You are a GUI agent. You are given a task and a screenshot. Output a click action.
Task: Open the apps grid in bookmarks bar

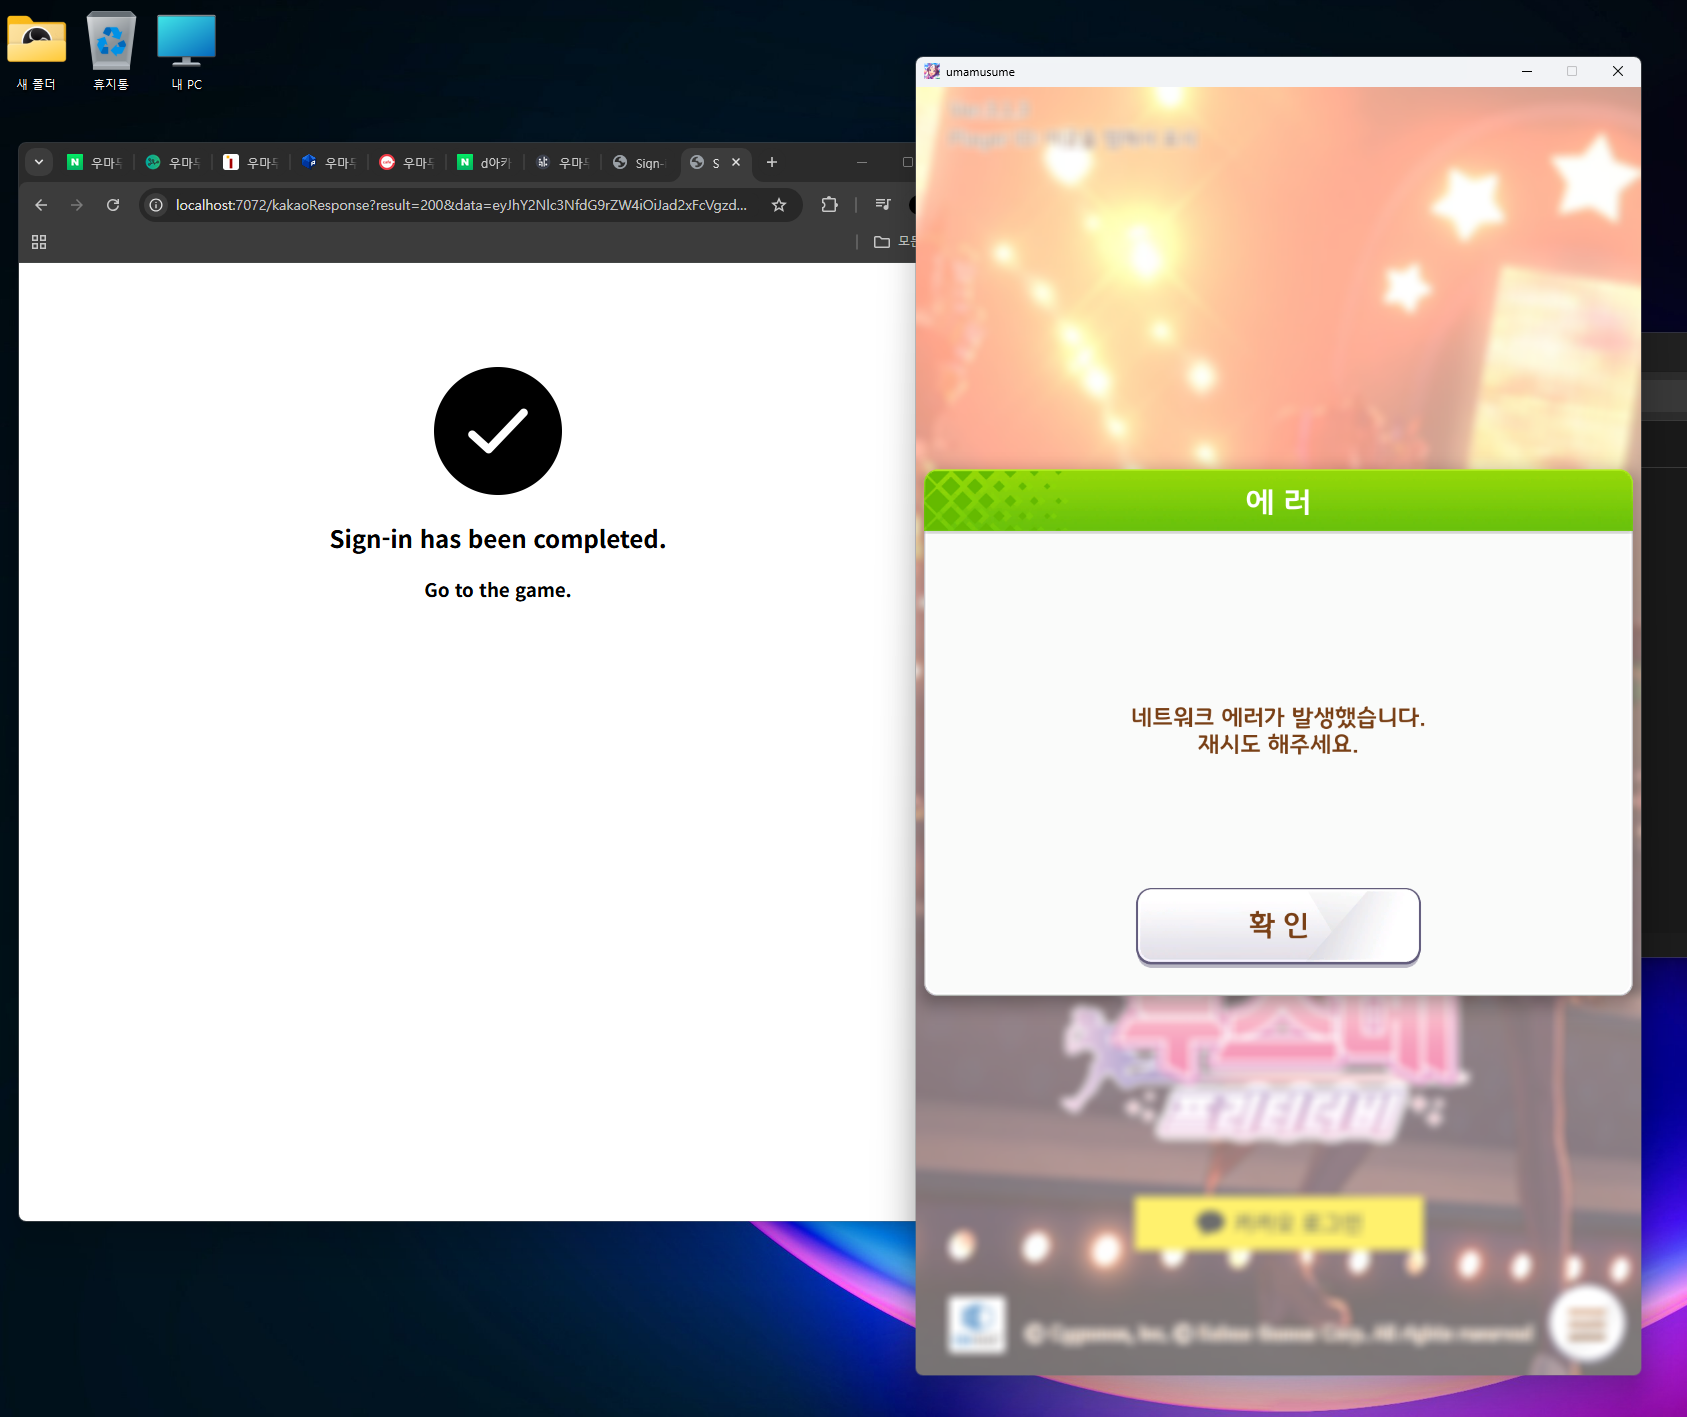pyautogui.click(x=39, y=242)
